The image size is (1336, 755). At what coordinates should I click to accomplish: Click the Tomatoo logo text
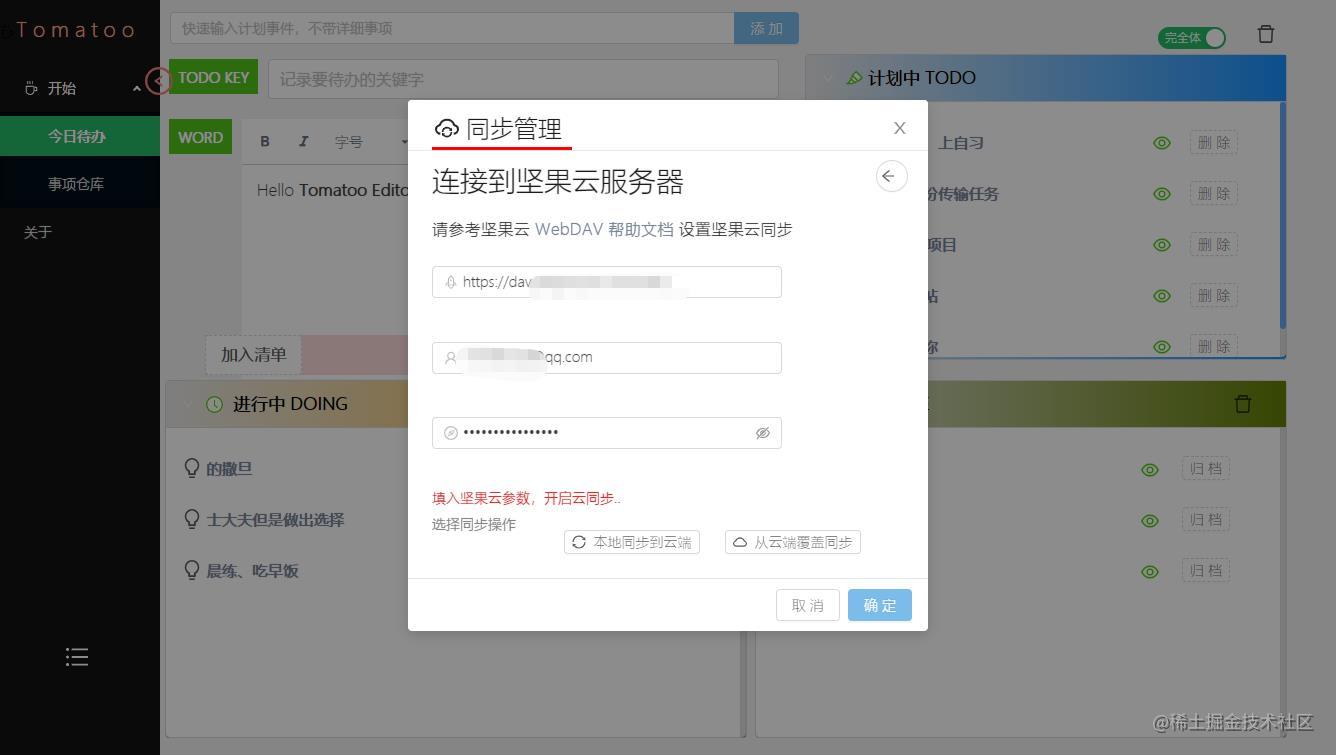pos(75,29)
